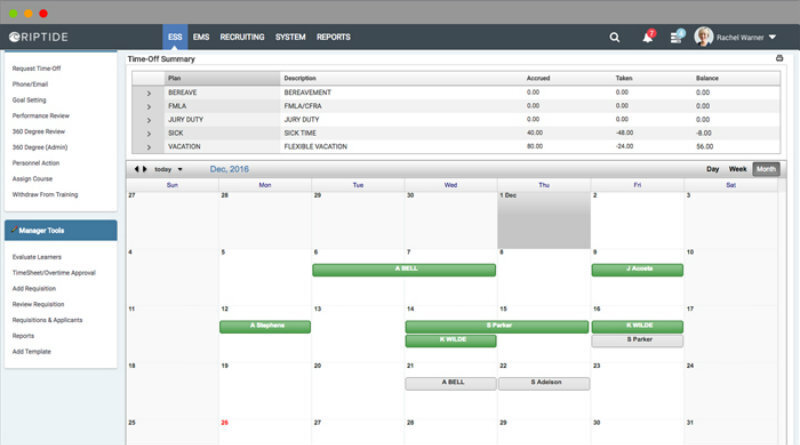This screenshot has height=445, width=800.
Task: Expand the VACATION plan row
Action: tap(148, 146)
